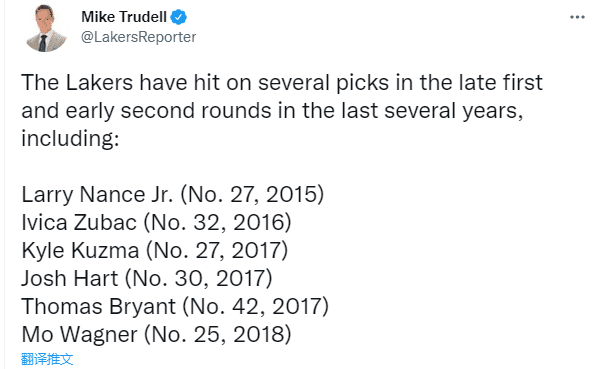Screen dimensions: 601x369
Task: Click the word "including:" in the tweet
Action: [x=70, y=138]
